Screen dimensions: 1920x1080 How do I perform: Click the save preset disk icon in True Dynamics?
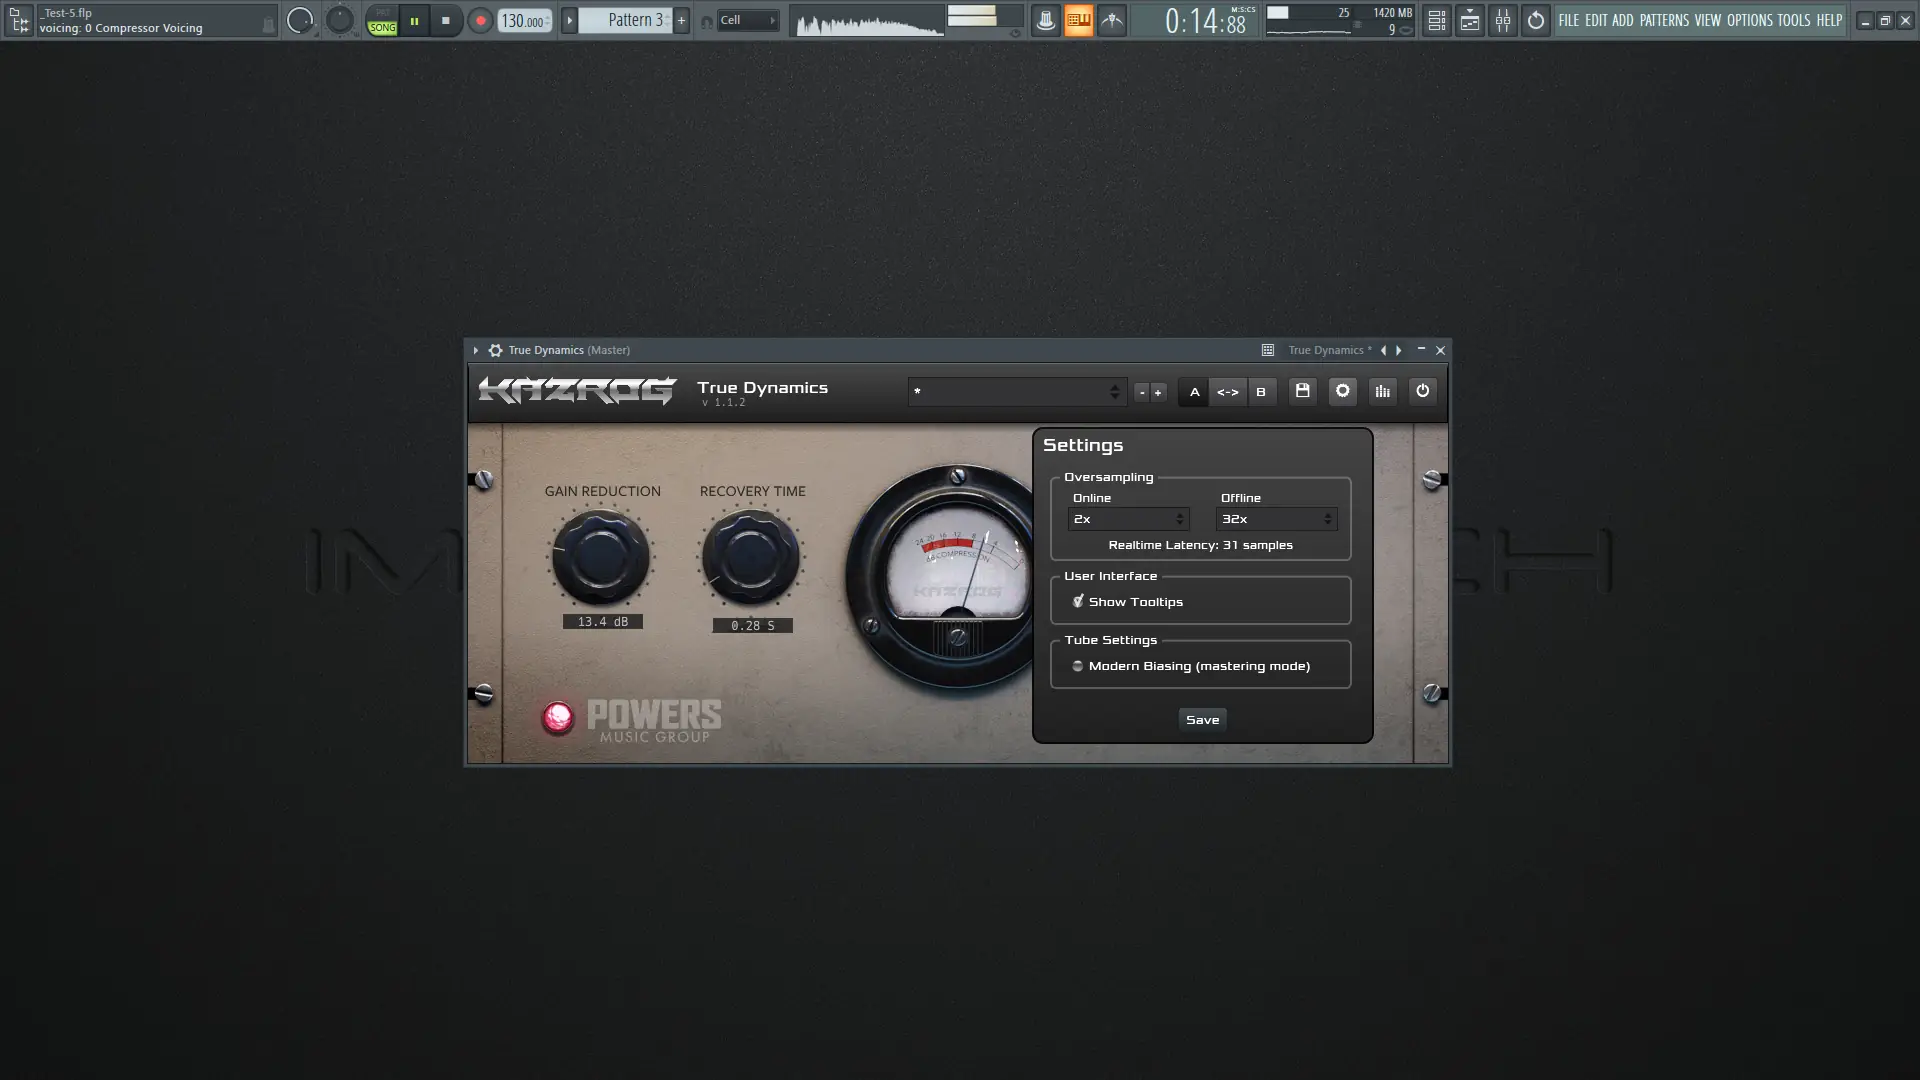[1302, 392]
